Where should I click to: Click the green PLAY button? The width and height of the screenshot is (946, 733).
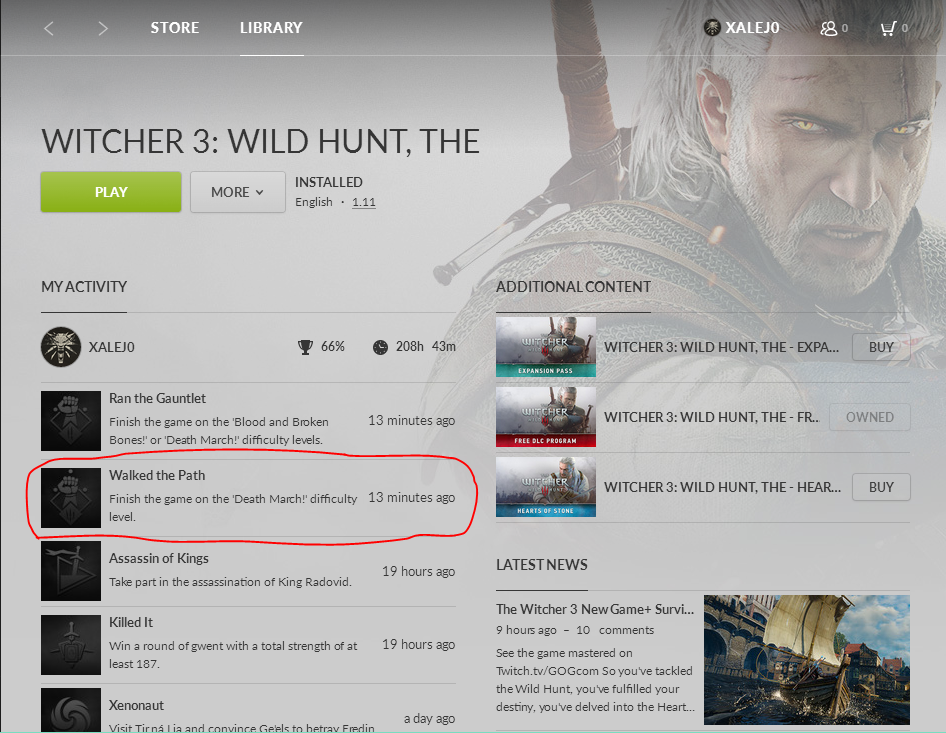(111, 192)
